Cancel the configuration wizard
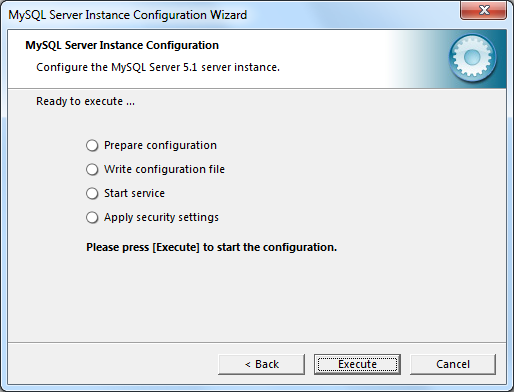514x392 pixels. pyautogui.click(x=453, y=364)
